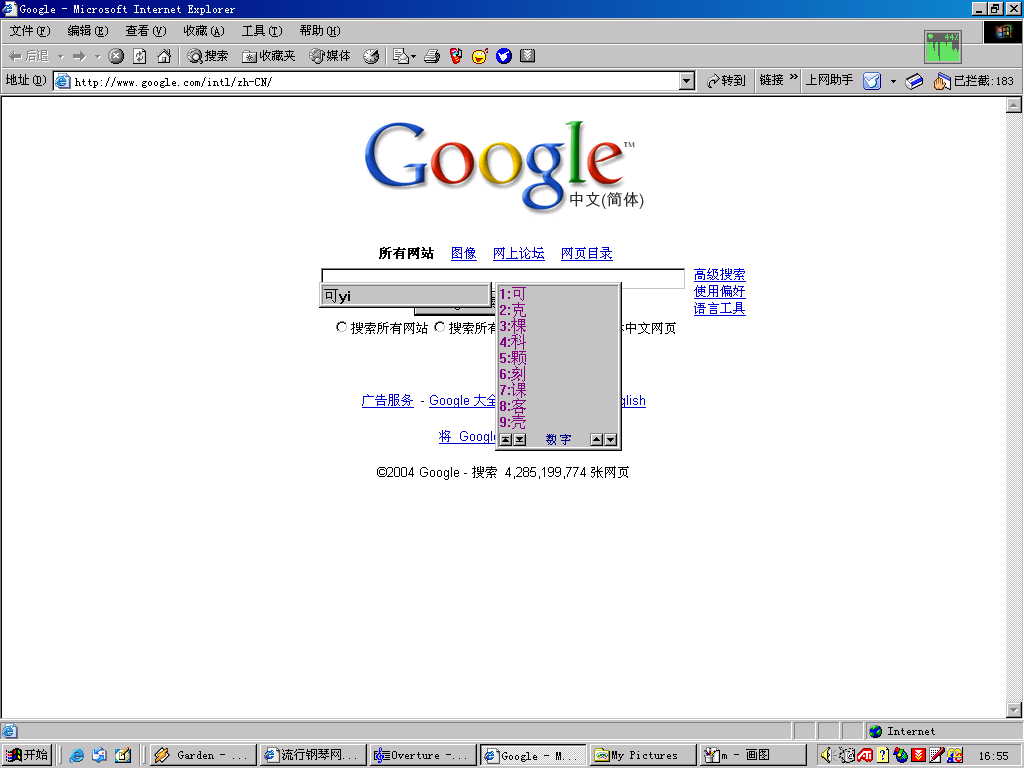Open the File (文件) menu
Image resolution: width=1024 pixels, height=768 pixels.
30,31
